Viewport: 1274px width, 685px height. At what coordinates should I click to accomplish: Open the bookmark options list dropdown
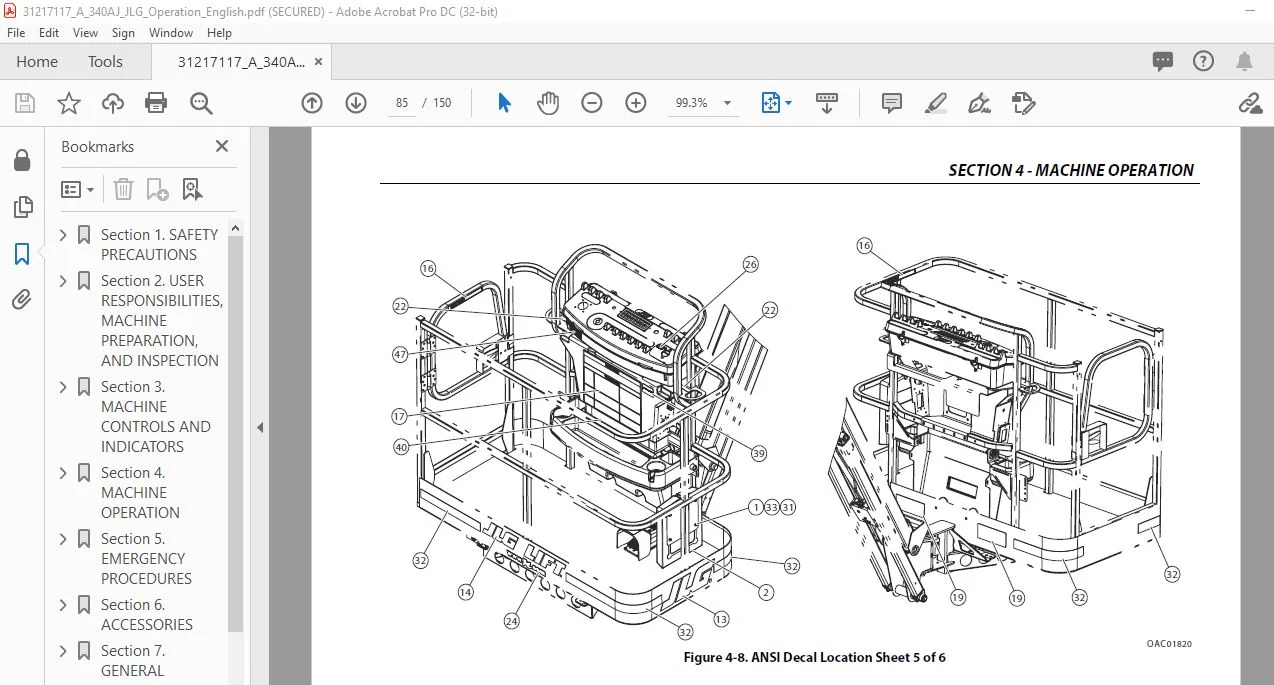pyautogui.click(x=78, y=189)
